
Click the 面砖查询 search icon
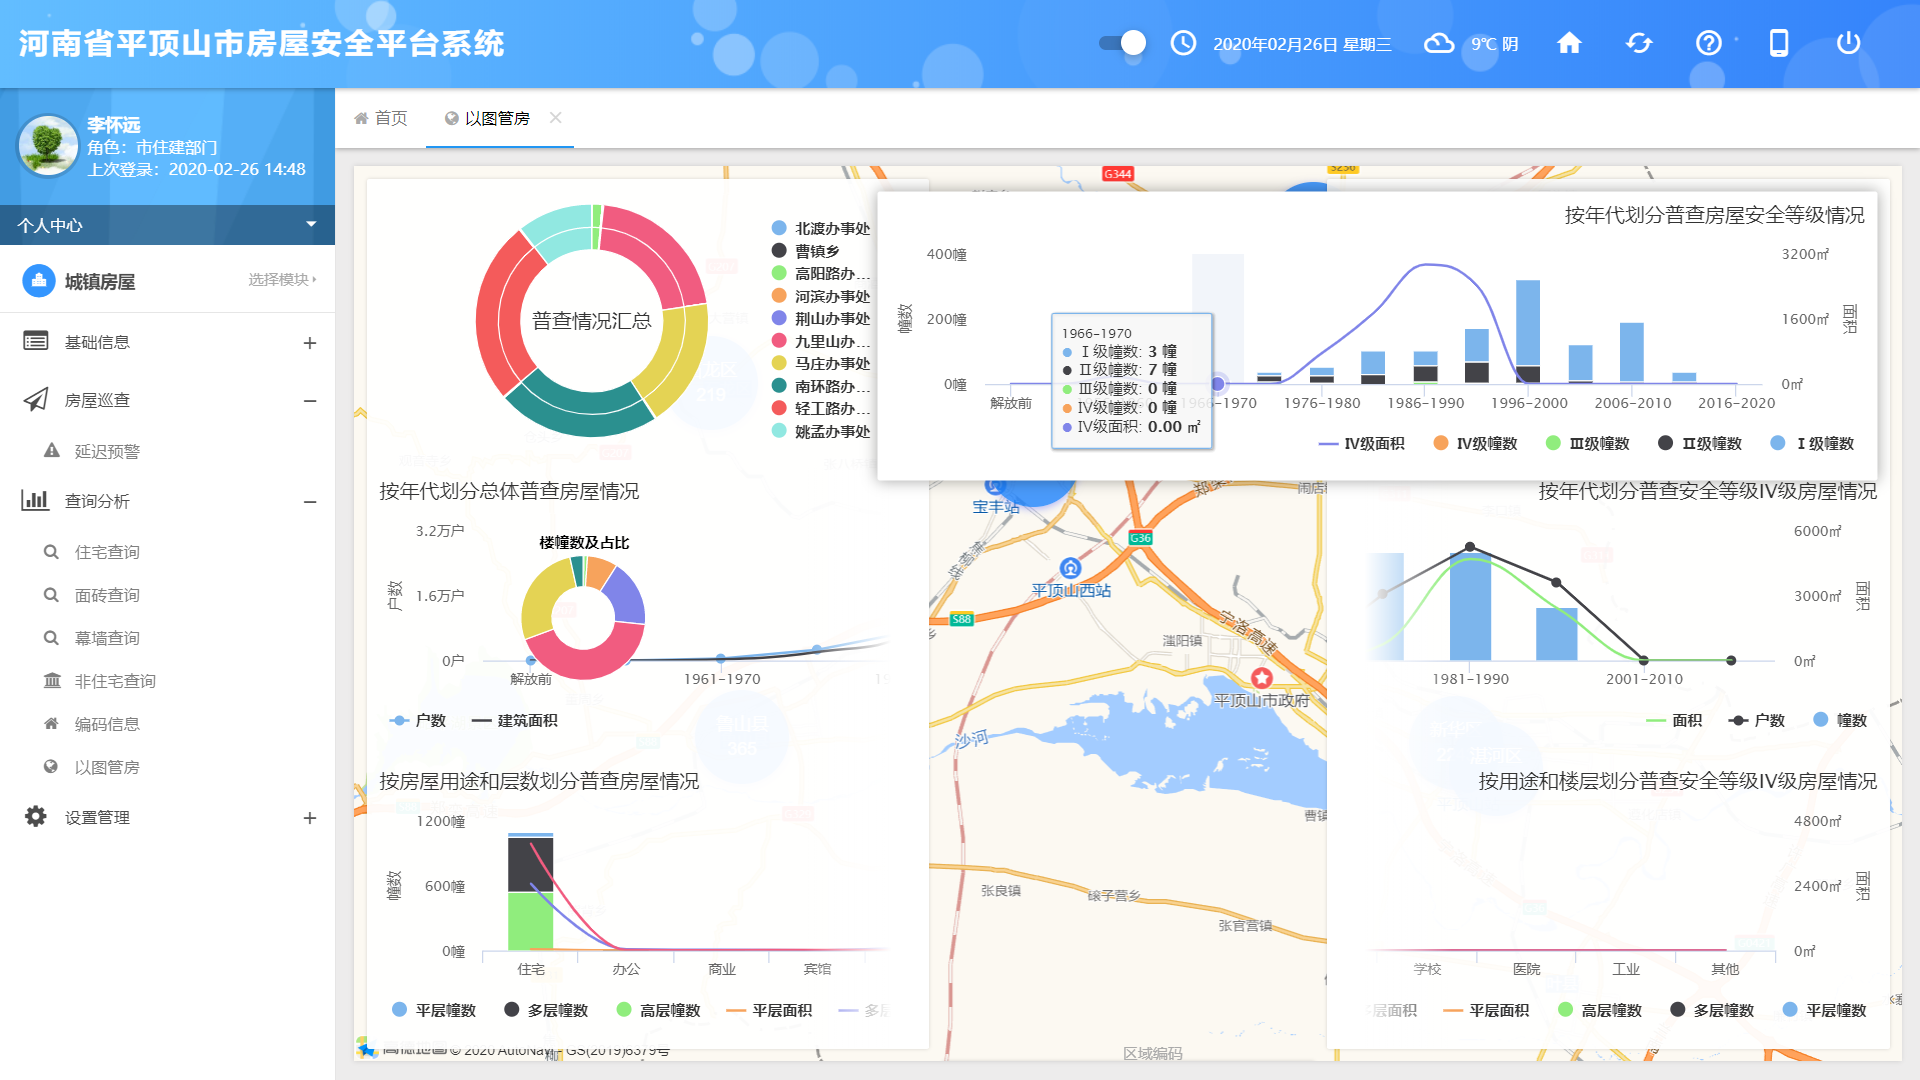51,595
